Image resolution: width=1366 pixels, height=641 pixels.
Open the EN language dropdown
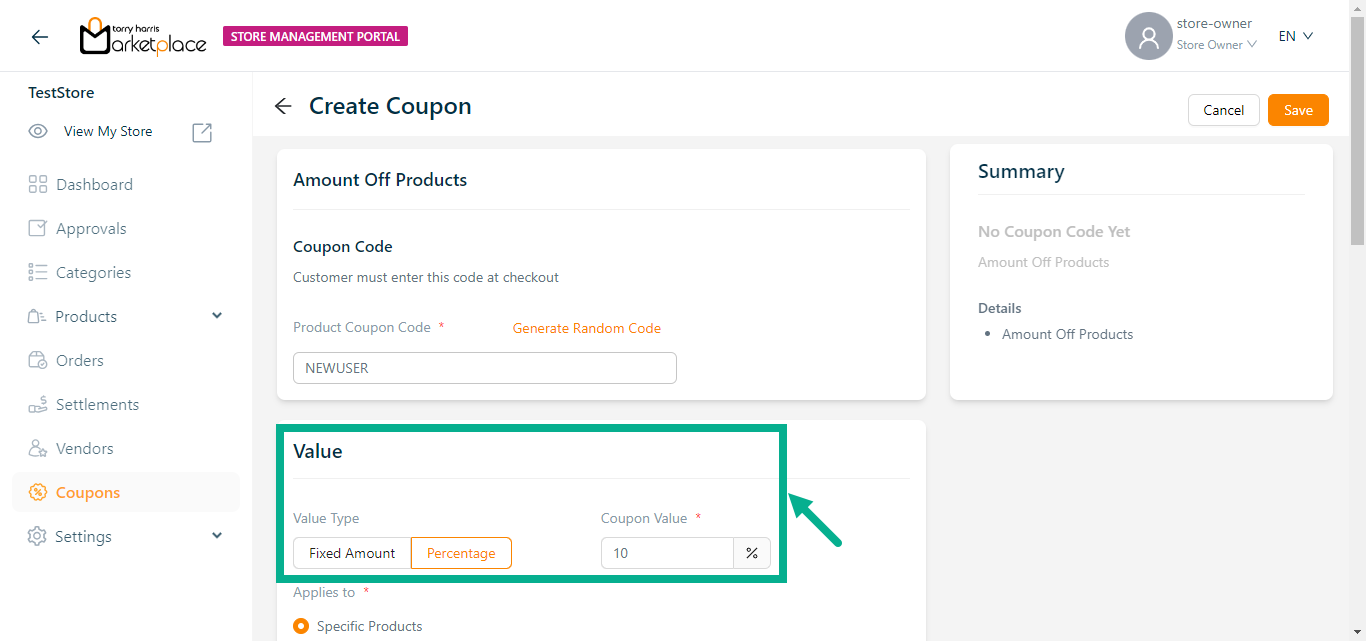1295,36
